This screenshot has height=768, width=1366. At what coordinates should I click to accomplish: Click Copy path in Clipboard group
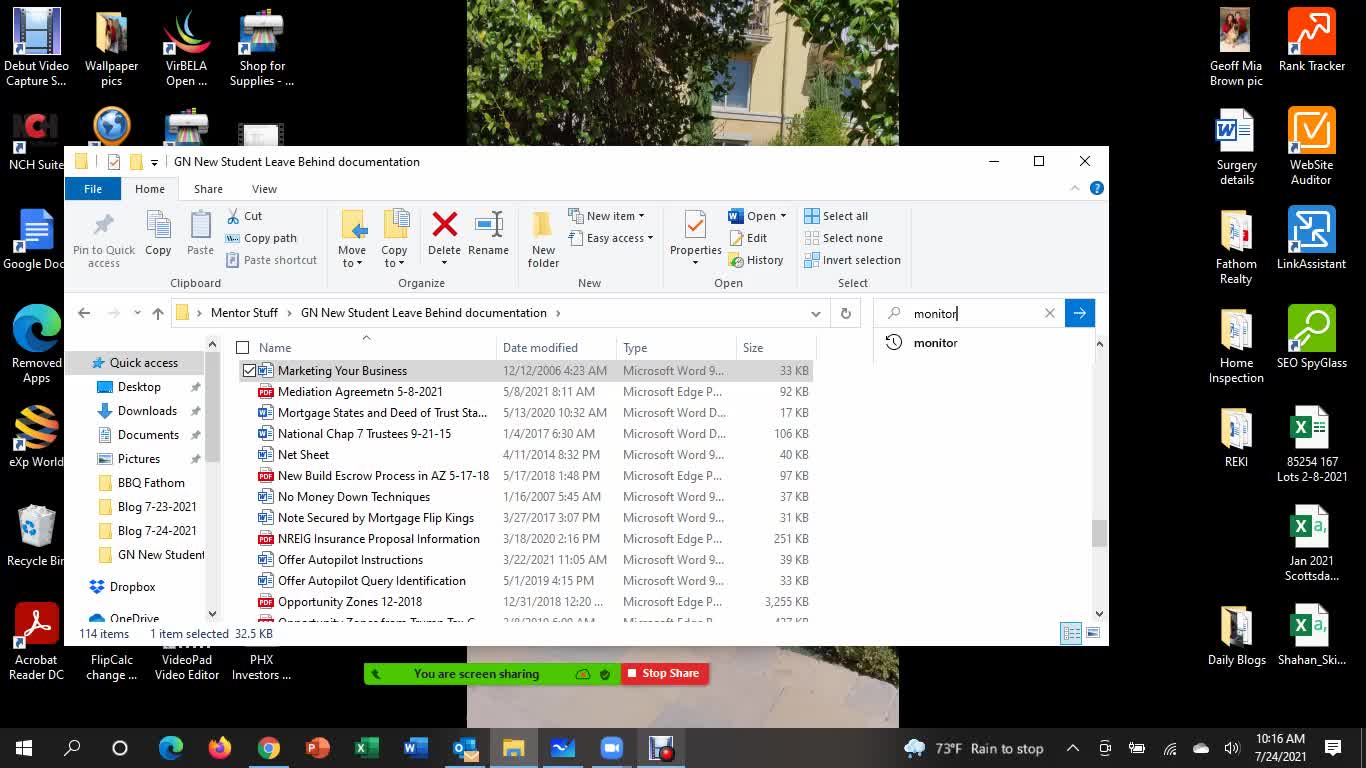[x=261, y=238]
